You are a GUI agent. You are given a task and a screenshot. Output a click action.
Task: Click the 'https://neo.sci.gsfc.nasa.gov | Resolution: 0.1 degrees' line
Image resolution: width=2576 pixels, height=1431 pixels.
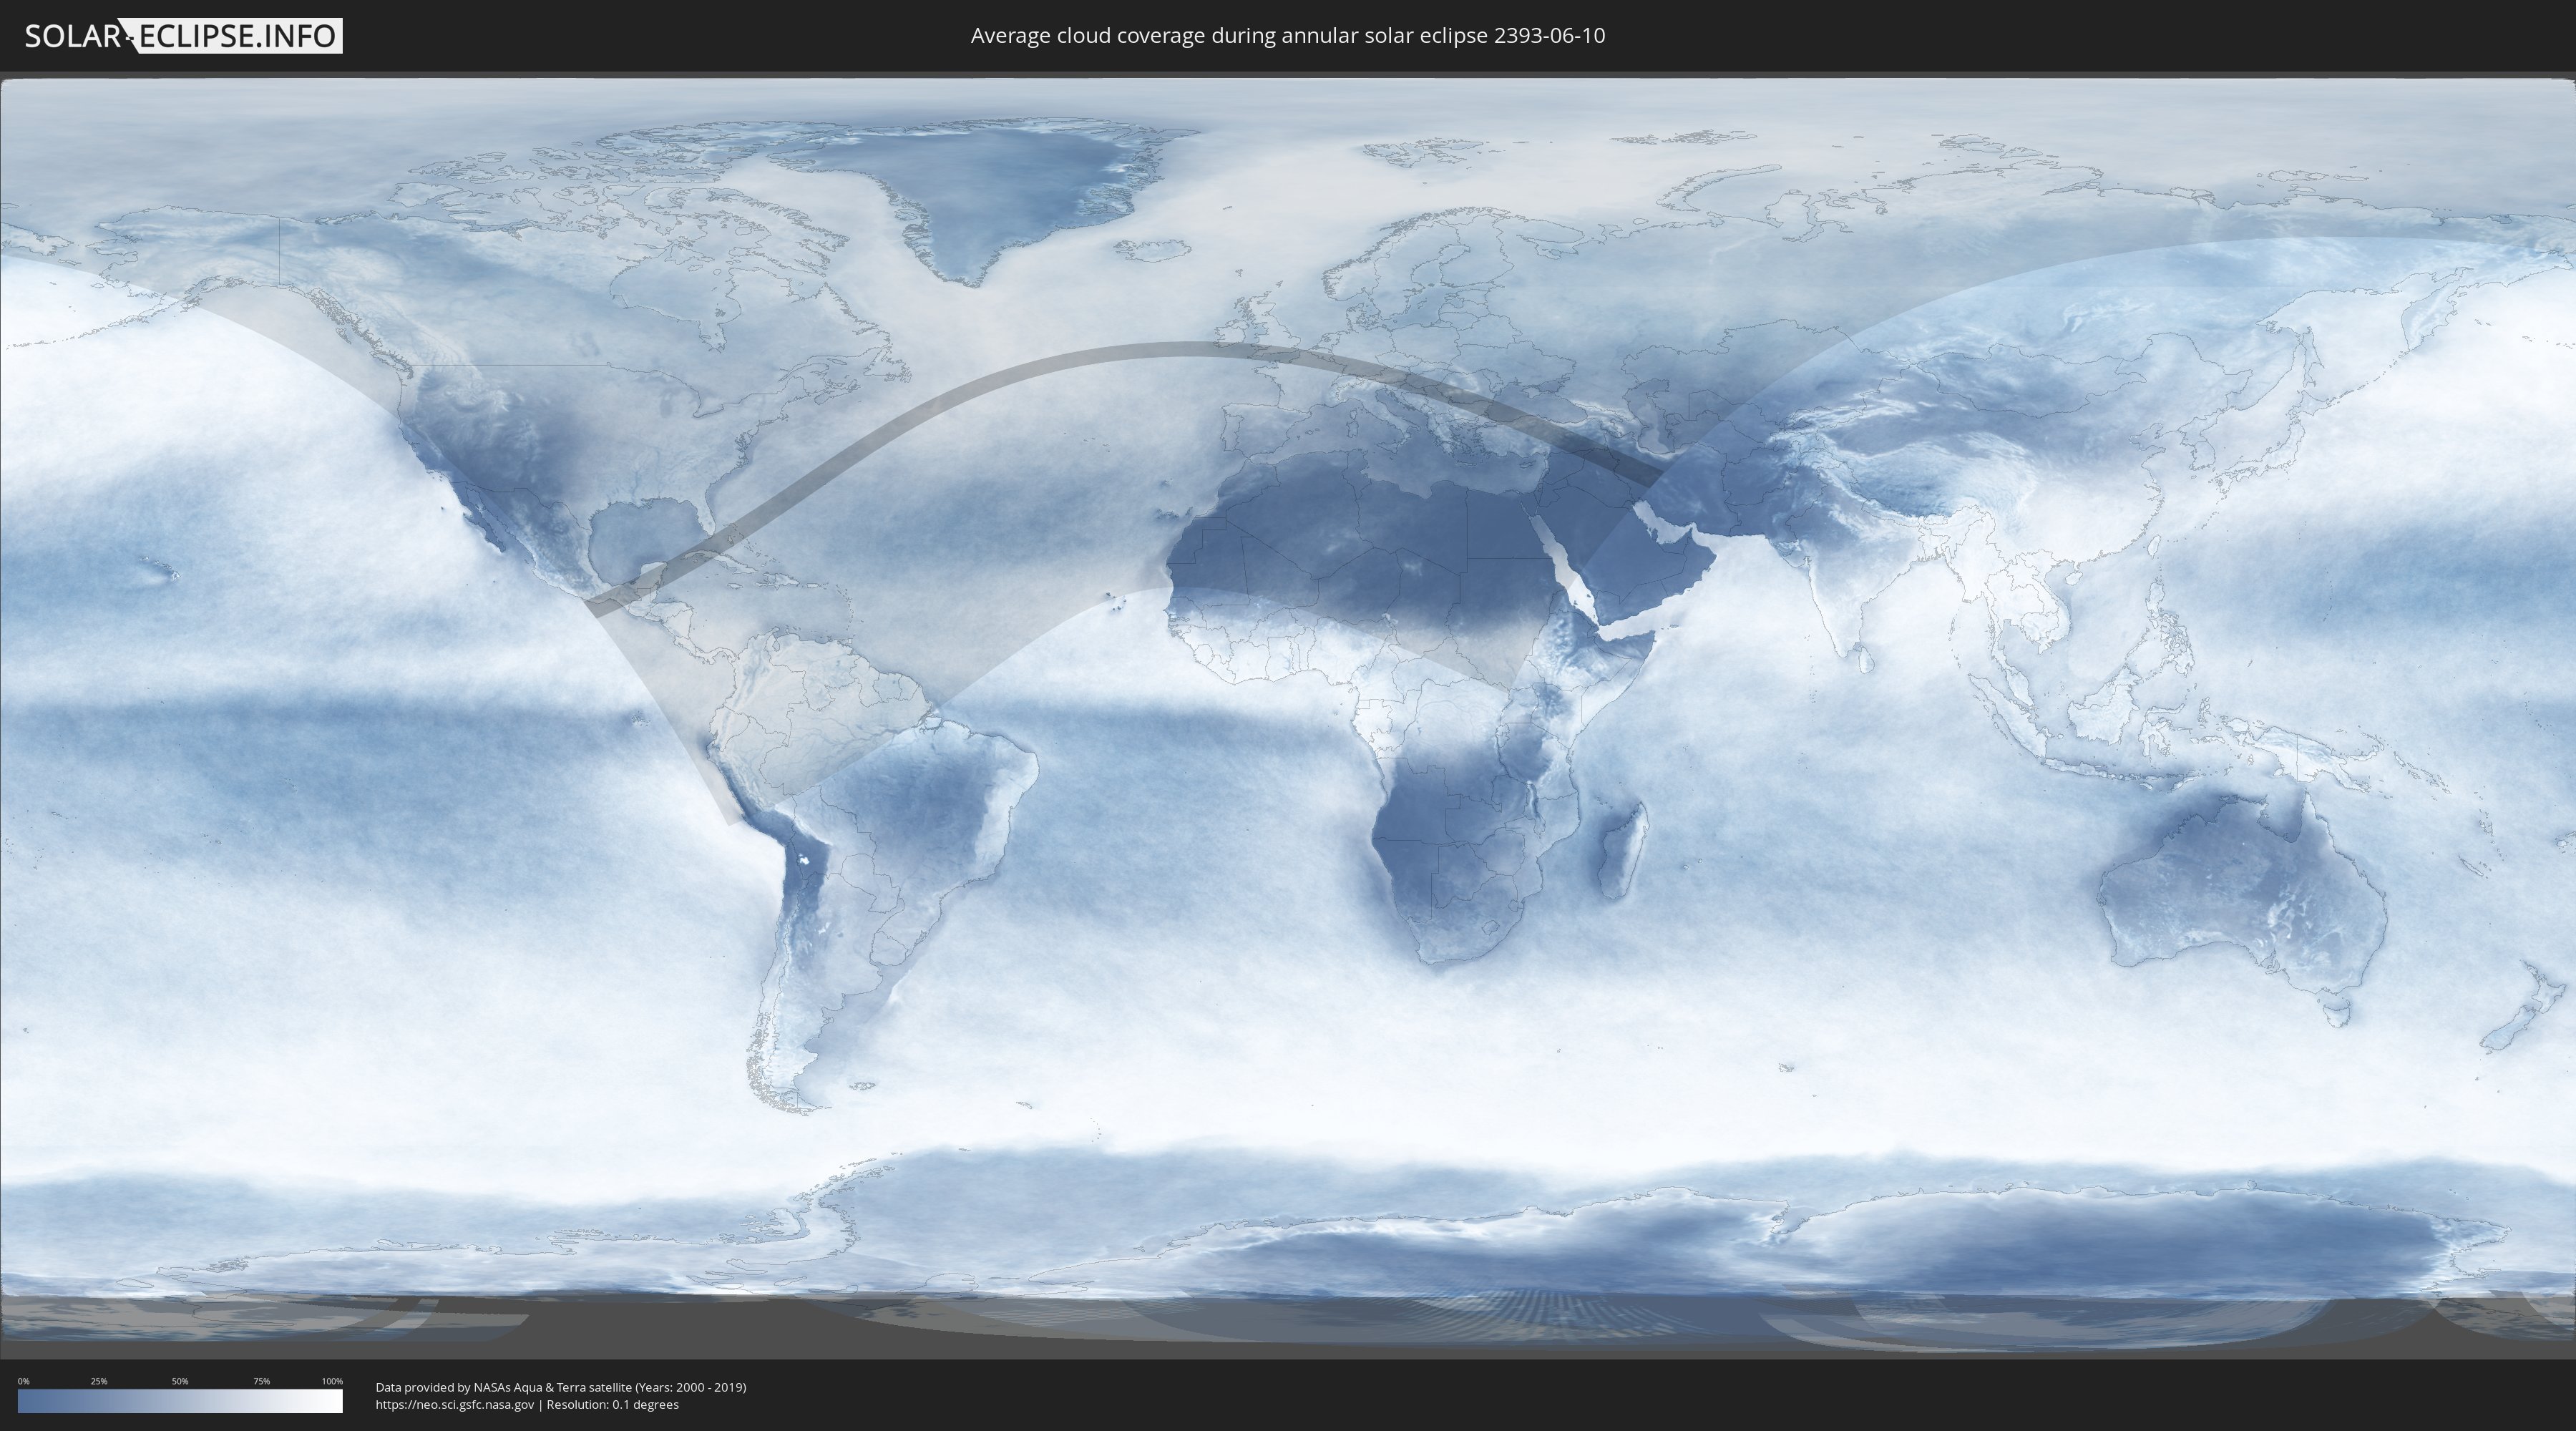(527, 1405)
